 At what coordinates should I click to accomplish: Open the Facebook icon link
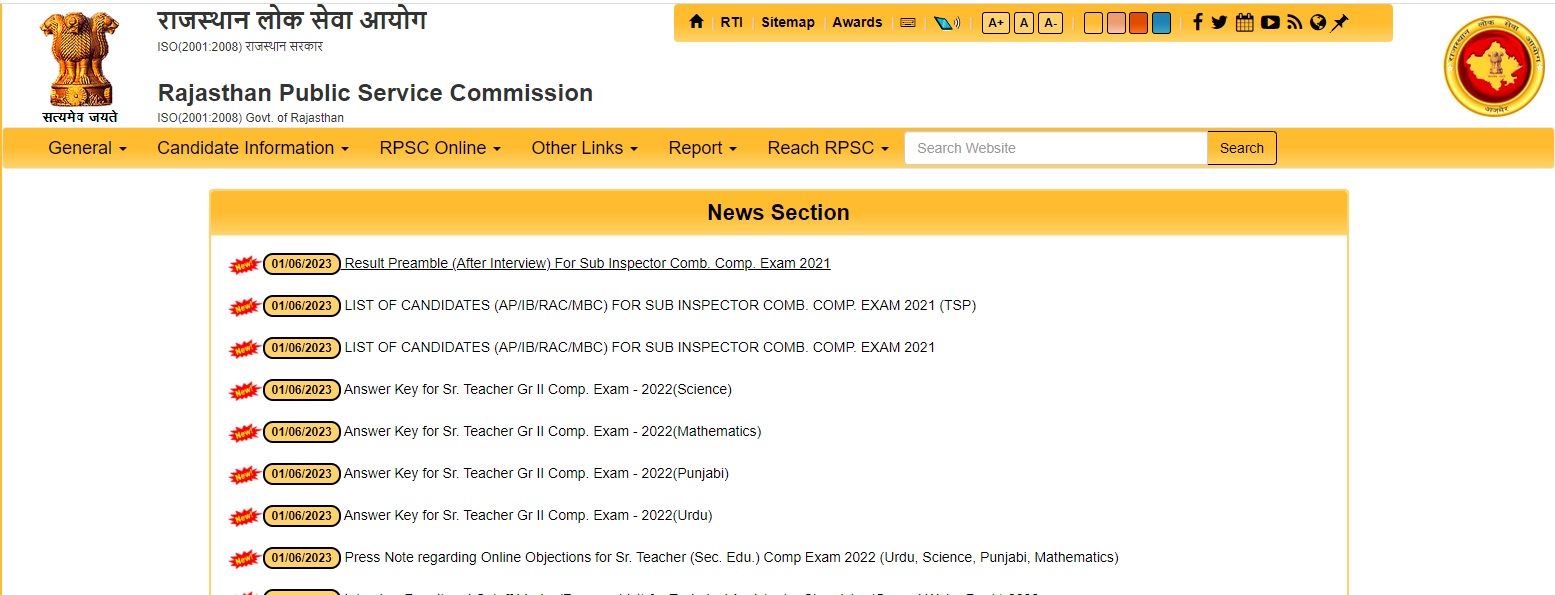pyautogui.click(x=1198, y=22)
